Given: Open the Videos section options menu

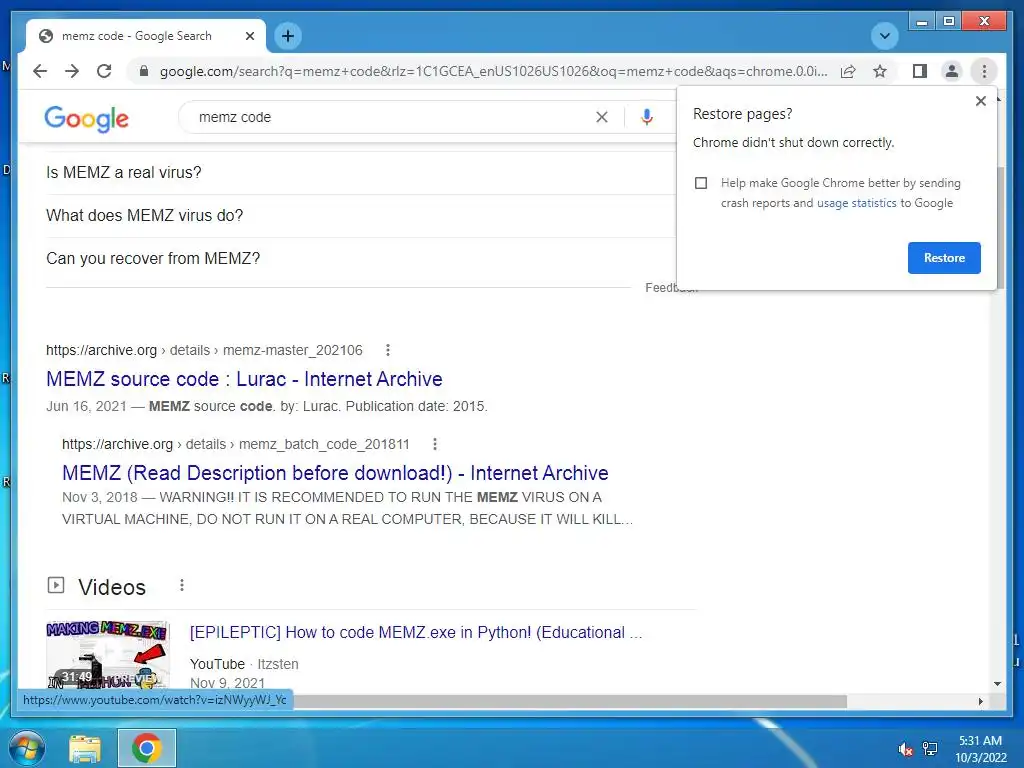Looking at the screenshot, I should 182,585.
